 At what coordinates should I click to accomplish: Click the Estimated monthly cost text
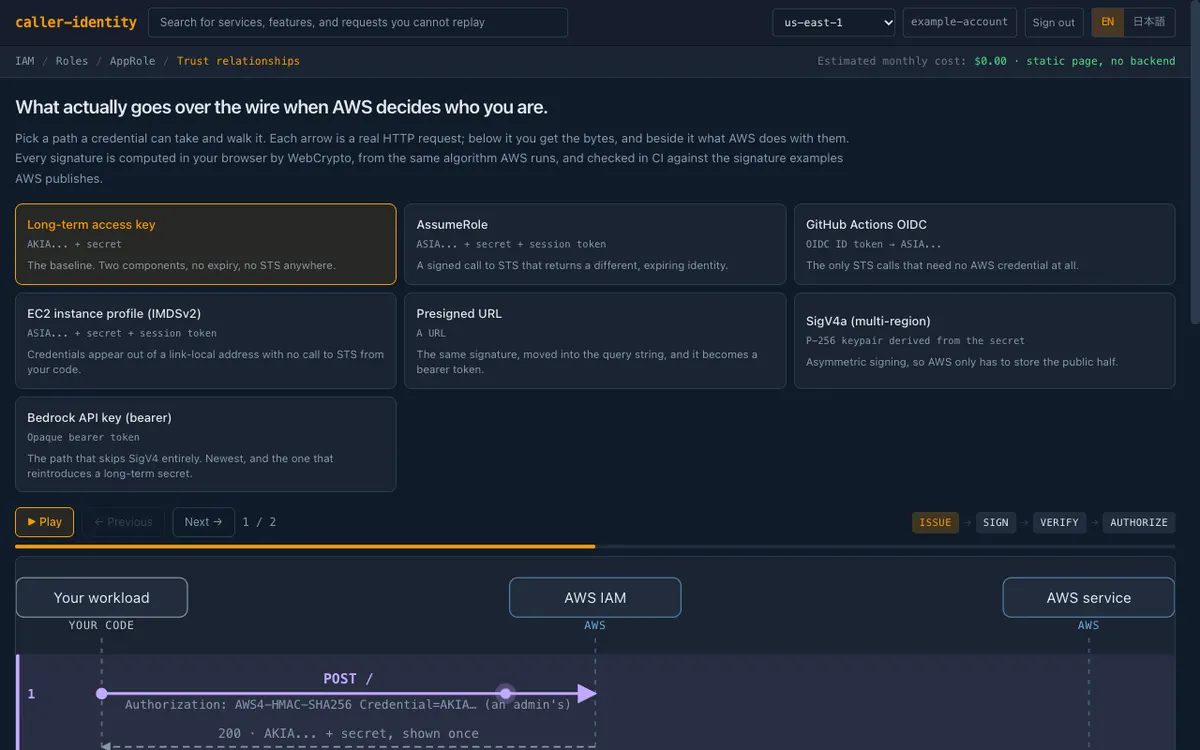tap(996, 61)
